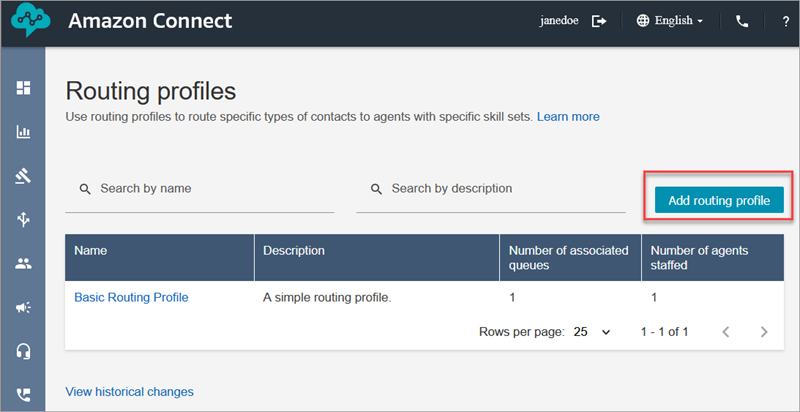800x412 pixels.
Task: Open the headset icon in sidebar
Action: (x=24, y=351)
